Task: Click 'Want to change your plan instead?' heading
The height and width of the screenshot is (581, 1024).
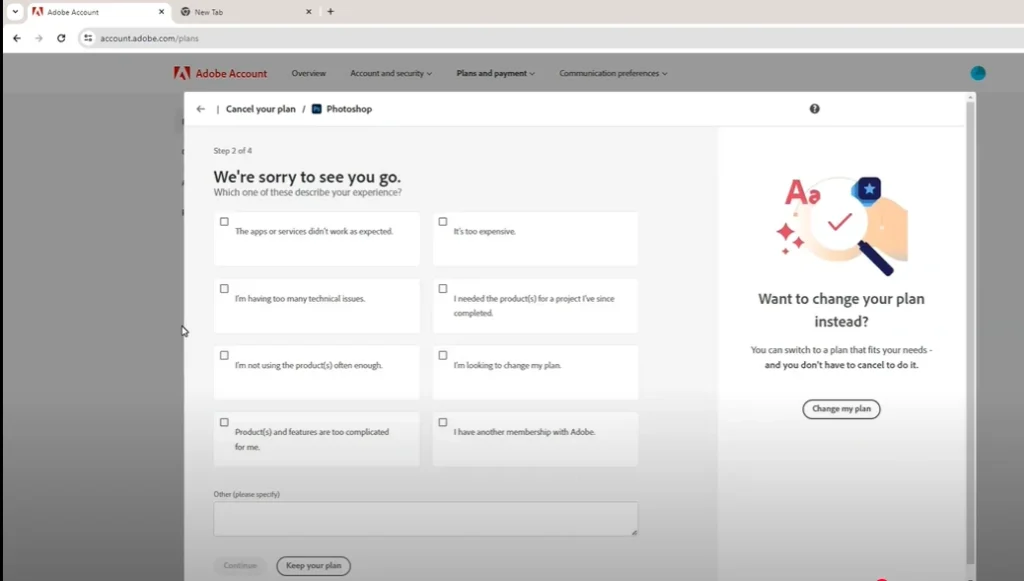Action: click(841, 310)
